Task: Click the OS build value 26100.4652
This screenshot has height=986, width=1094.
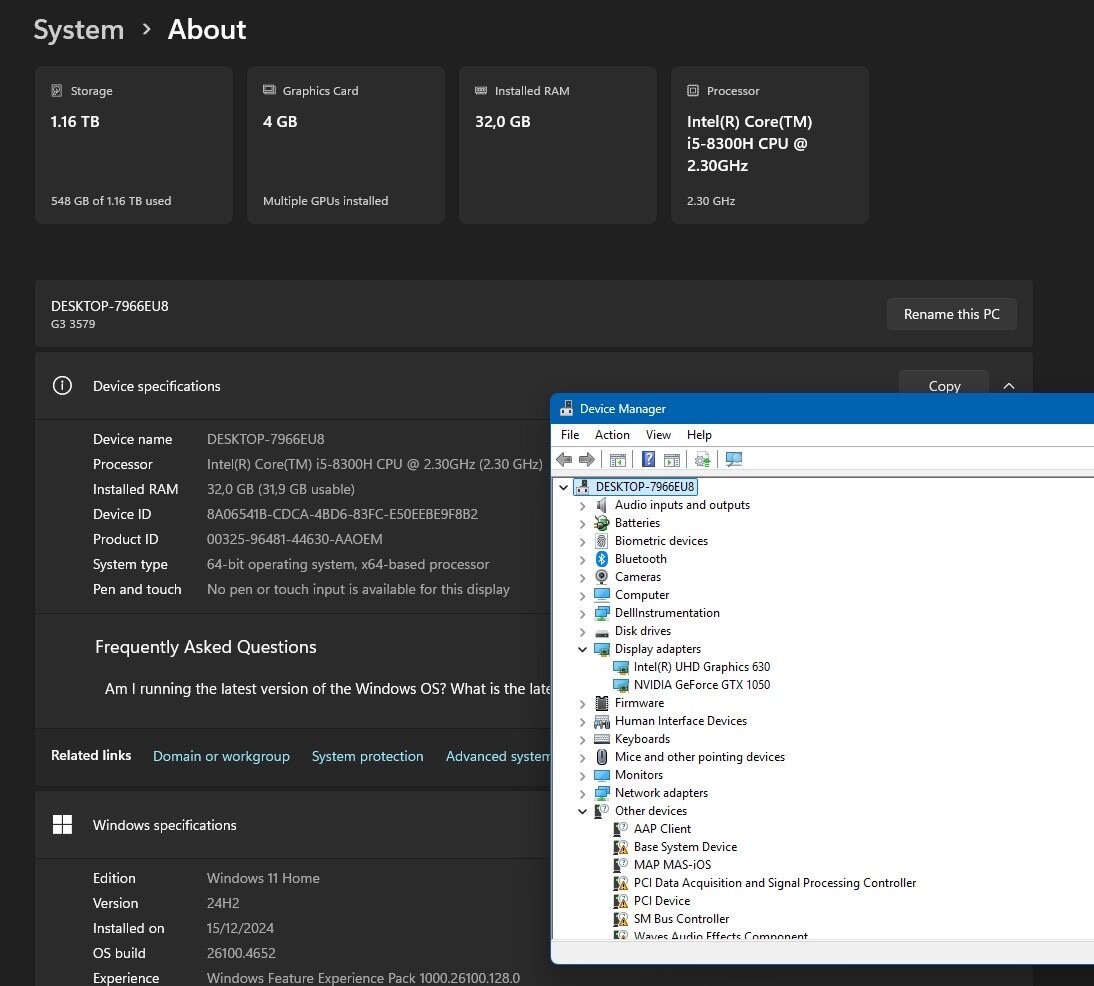Action: click(x=241, y=953)
